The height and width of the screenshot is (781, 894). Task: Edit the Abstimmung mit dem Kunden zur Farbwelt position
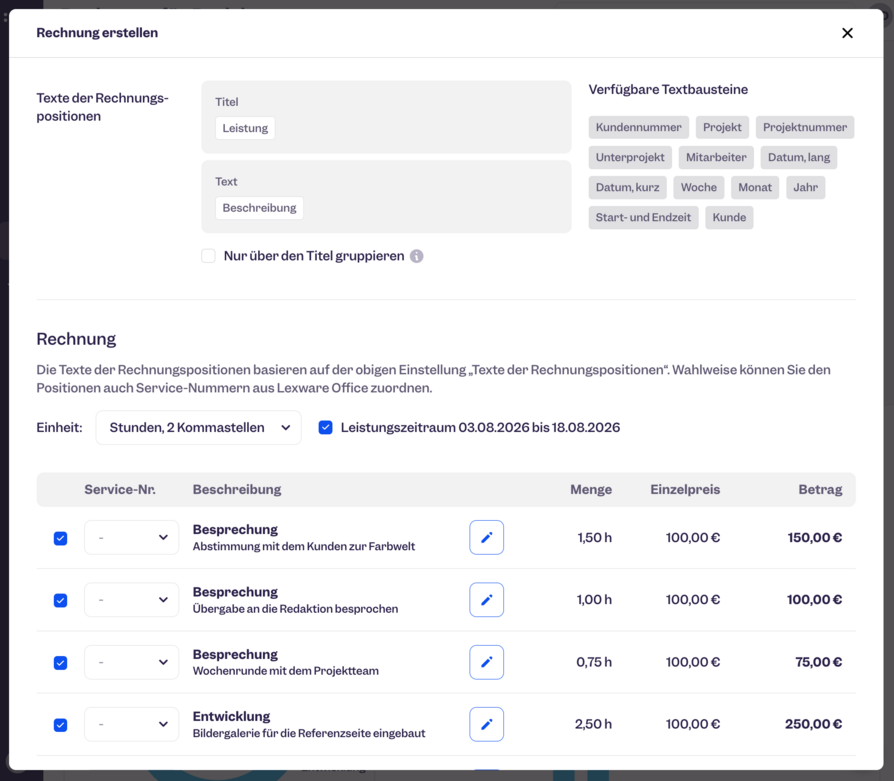[x=486, y=537]
